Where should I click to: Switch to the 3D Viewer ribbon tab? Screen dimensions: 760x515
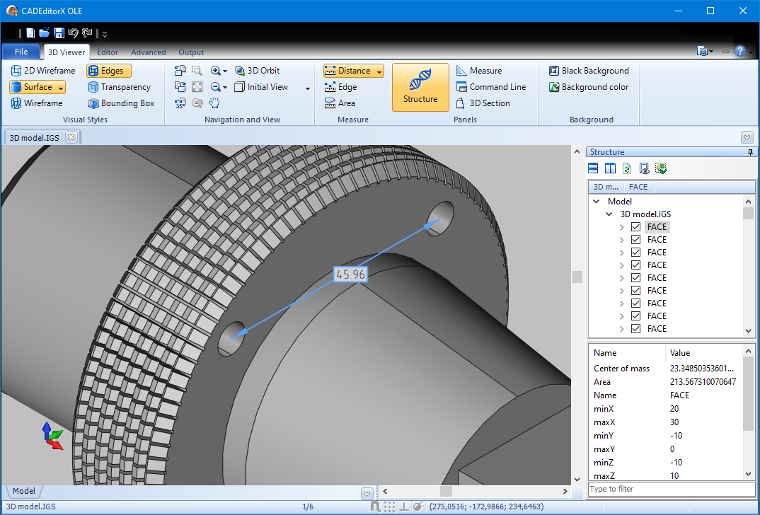click(66, 52)
